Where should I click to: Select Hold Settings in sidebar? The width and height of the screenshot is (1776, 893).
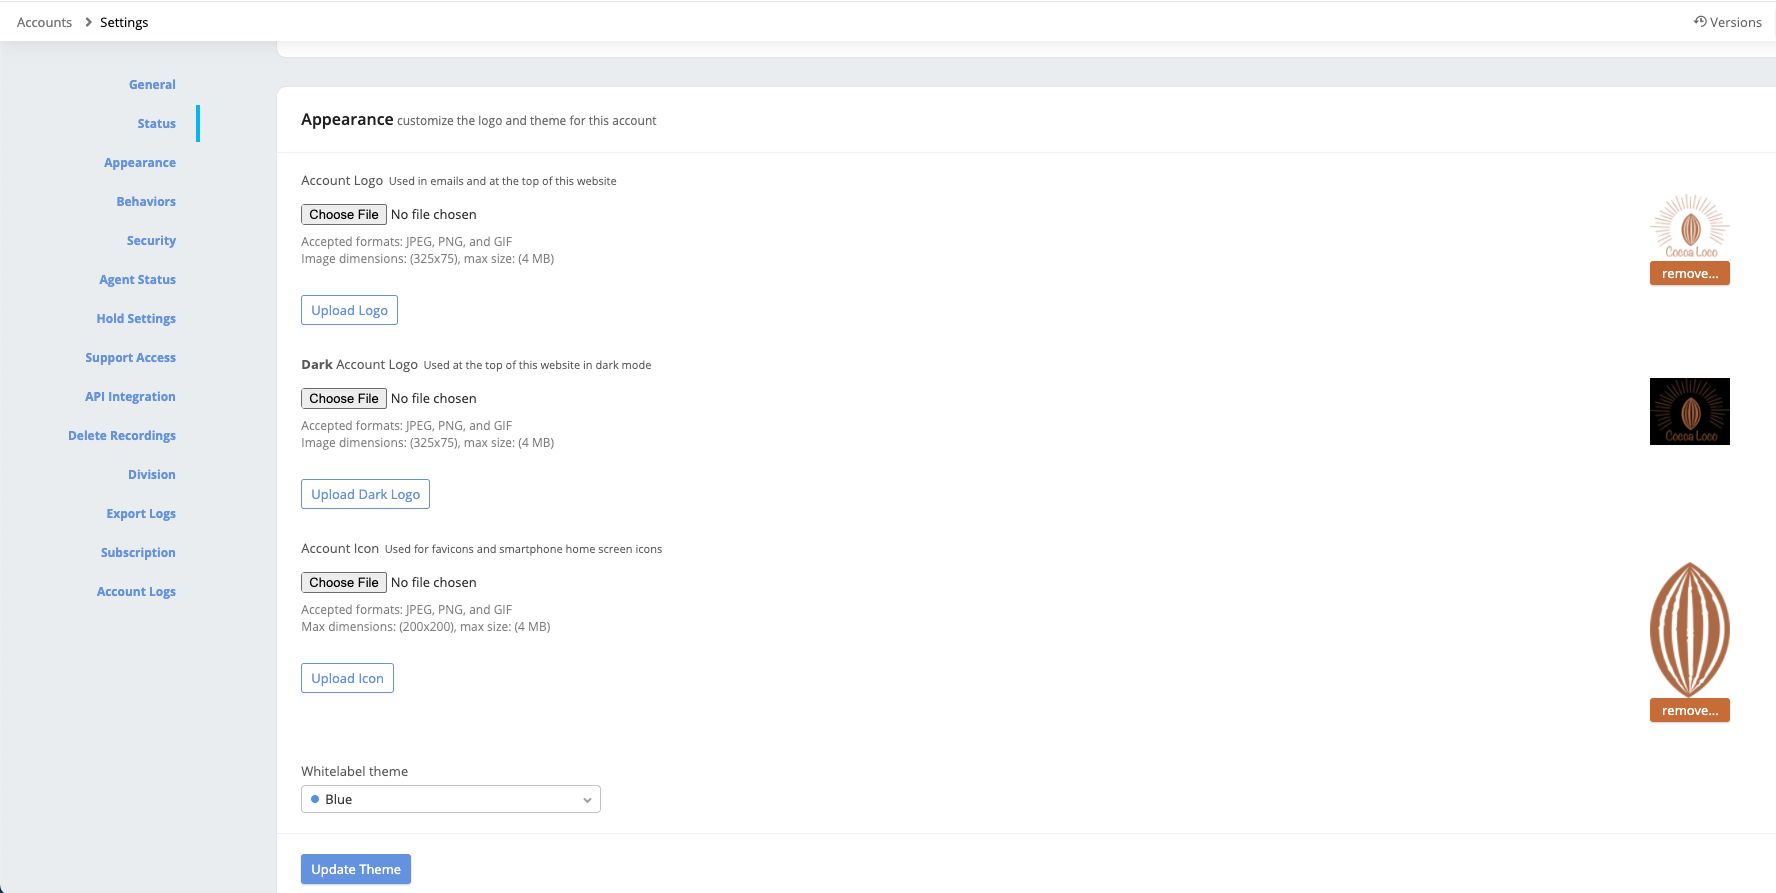tap(136, 319)
